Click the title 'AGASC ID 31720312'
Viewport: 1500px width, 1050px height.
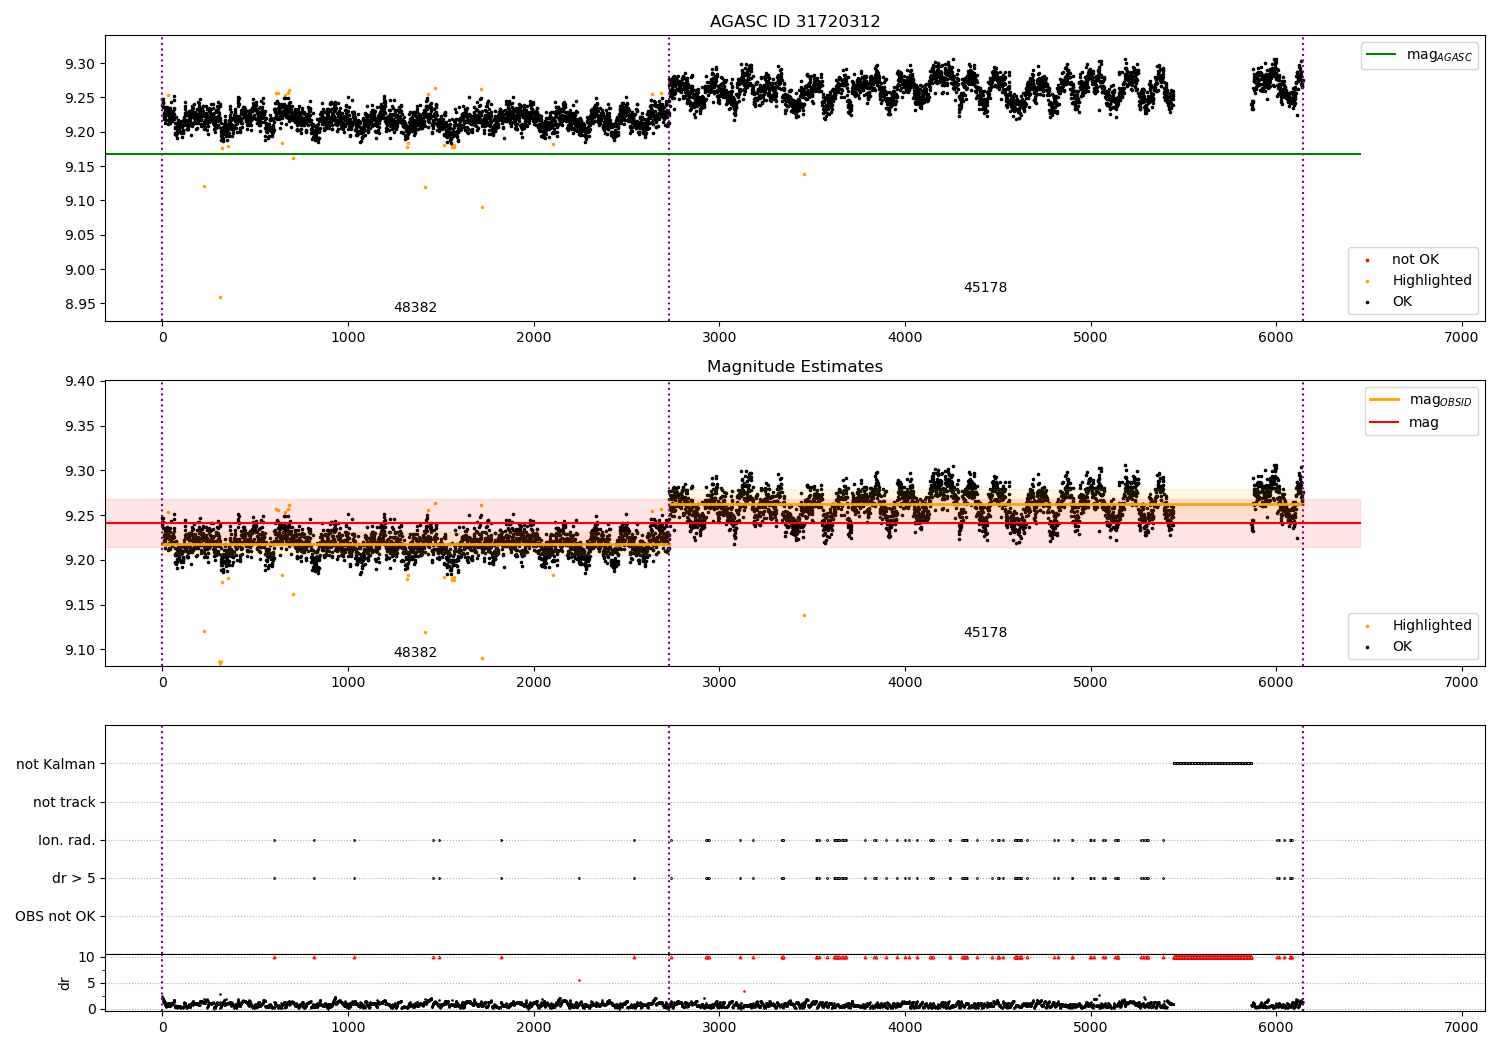pyautogui.click(x=795, y=22)
